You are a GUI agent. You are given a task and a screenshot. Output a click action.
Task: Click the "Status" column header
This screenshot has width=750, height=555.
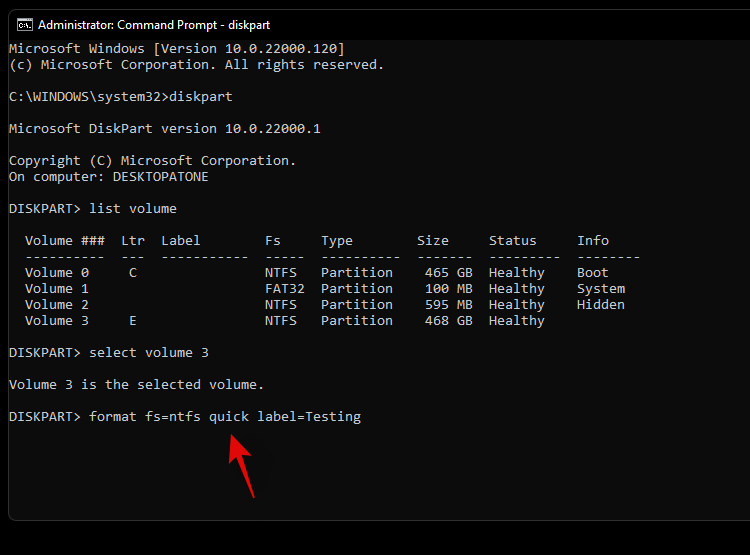tap(513, 241)
